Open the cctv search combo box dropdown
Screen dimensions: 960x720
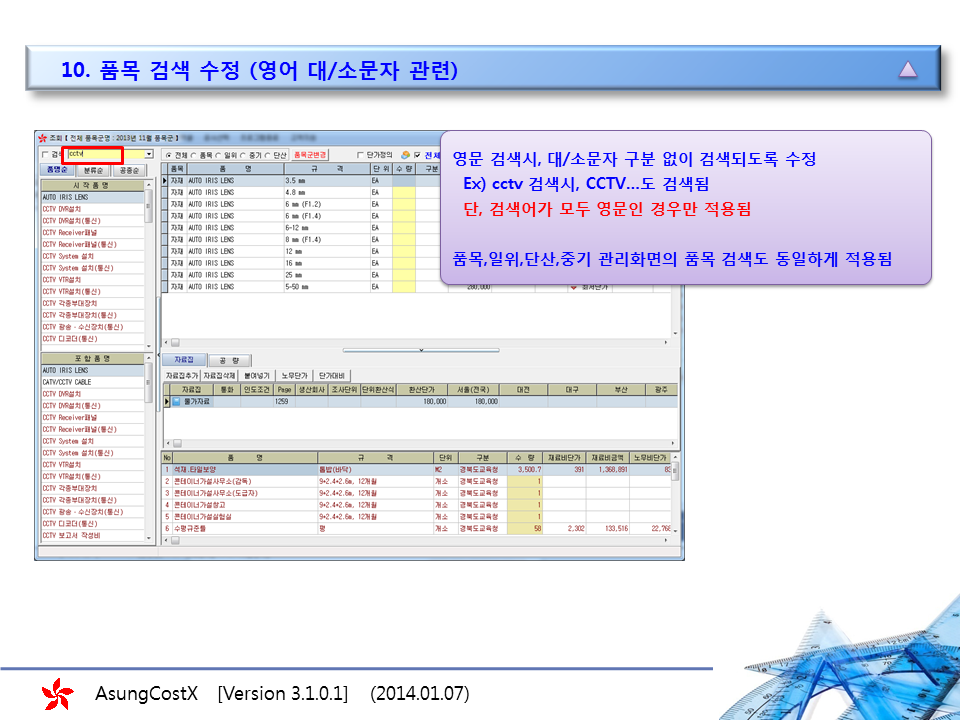click(149, 155)
